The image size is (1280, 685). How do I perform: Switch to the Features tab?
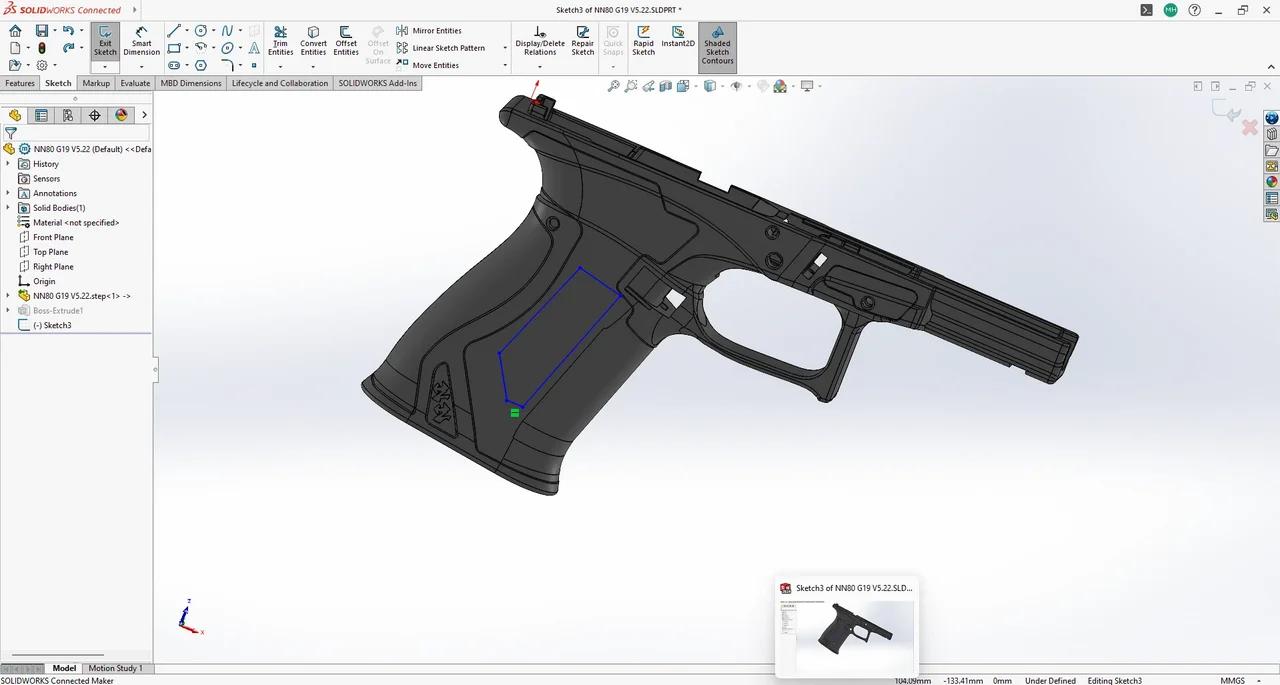(19, 83)
